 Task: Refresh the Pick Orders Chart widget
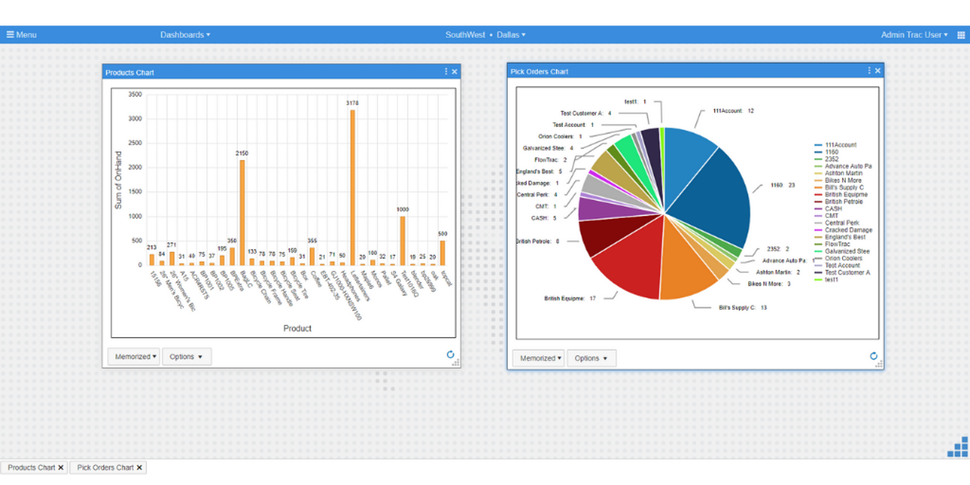point(873,356)
